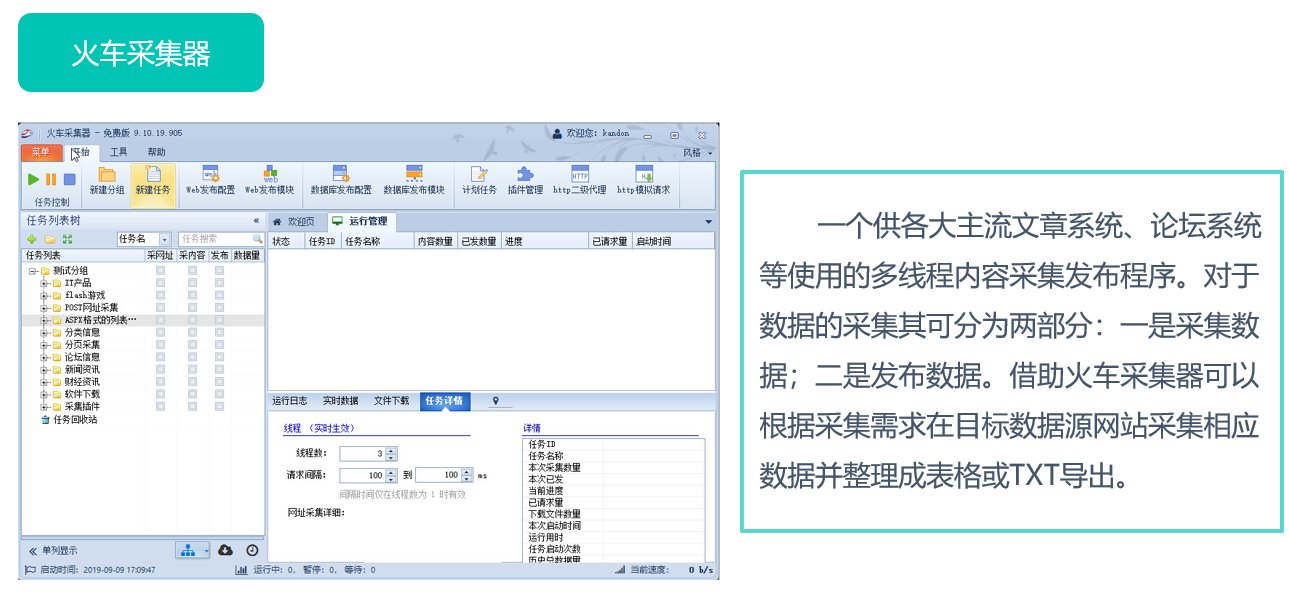Toggle 采网址 checkbox for 分类信息
This screenshot has width=1289, height=592.
coord(160,332)
